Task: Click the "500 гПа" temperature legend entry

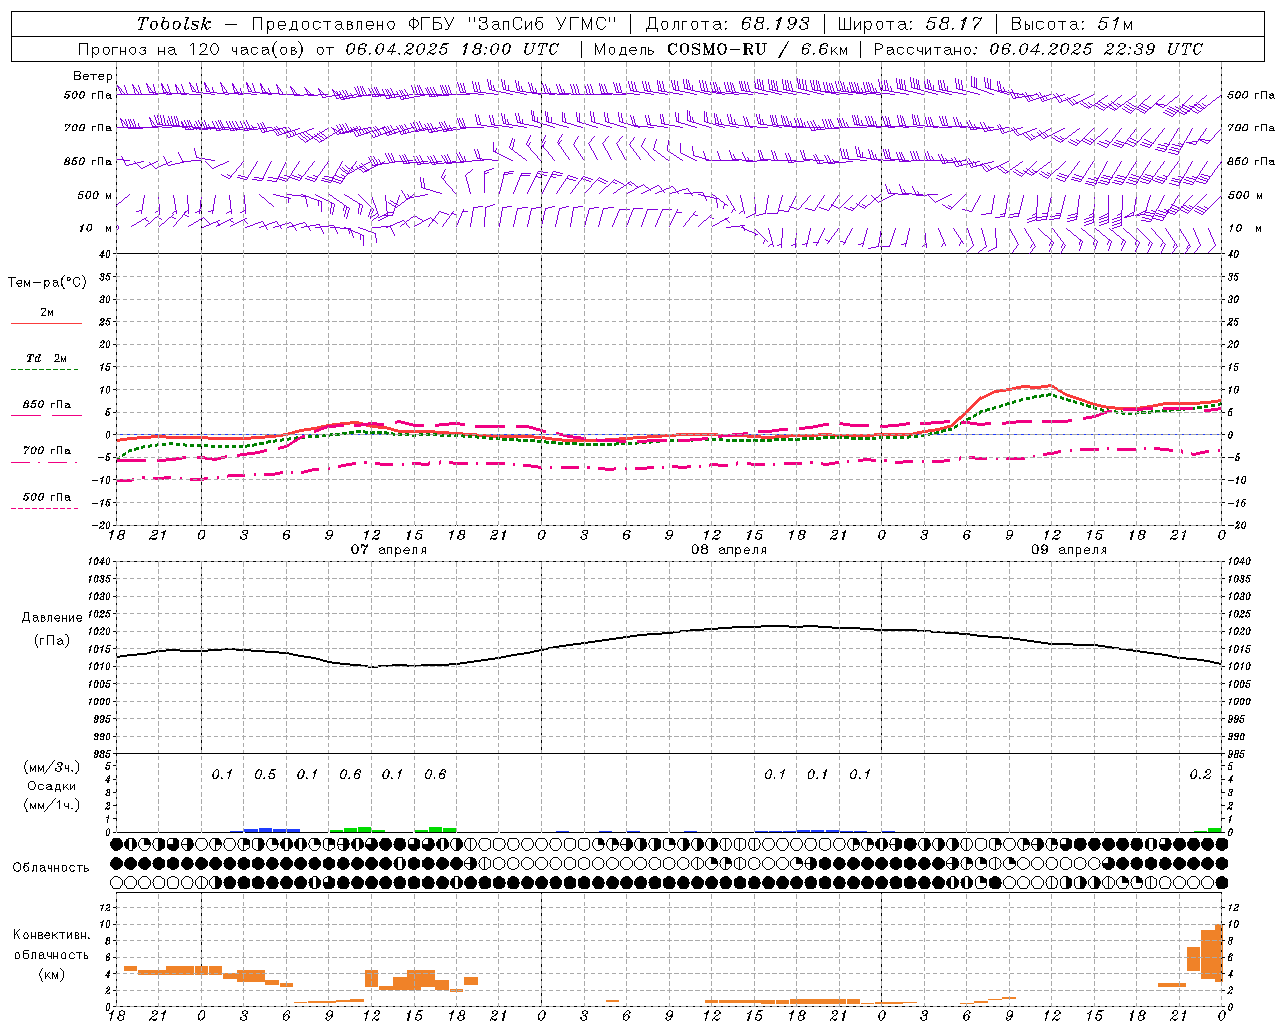Action: click(x=46, y=497)
